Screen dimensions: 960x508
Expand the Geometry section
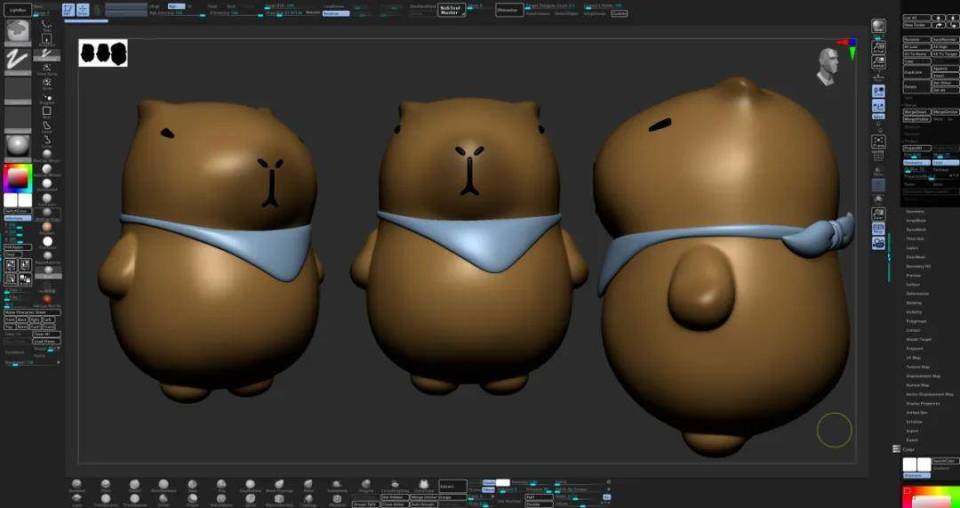click(x=914, y=211)
